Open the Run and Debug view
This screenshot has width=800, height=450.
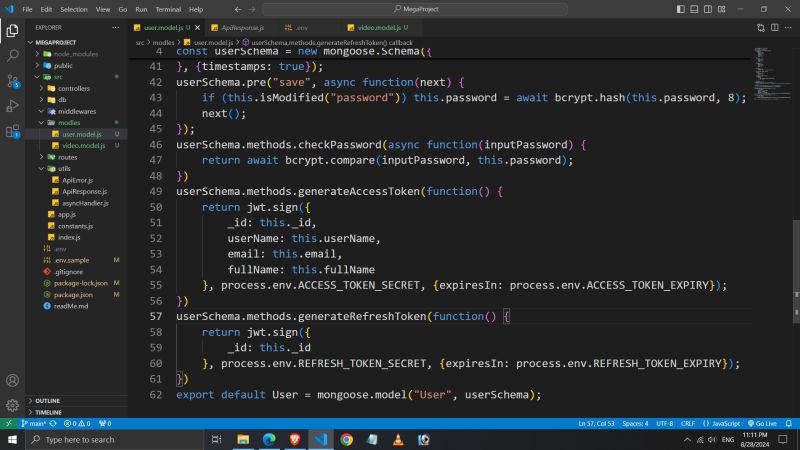click(x=12, y=106)
